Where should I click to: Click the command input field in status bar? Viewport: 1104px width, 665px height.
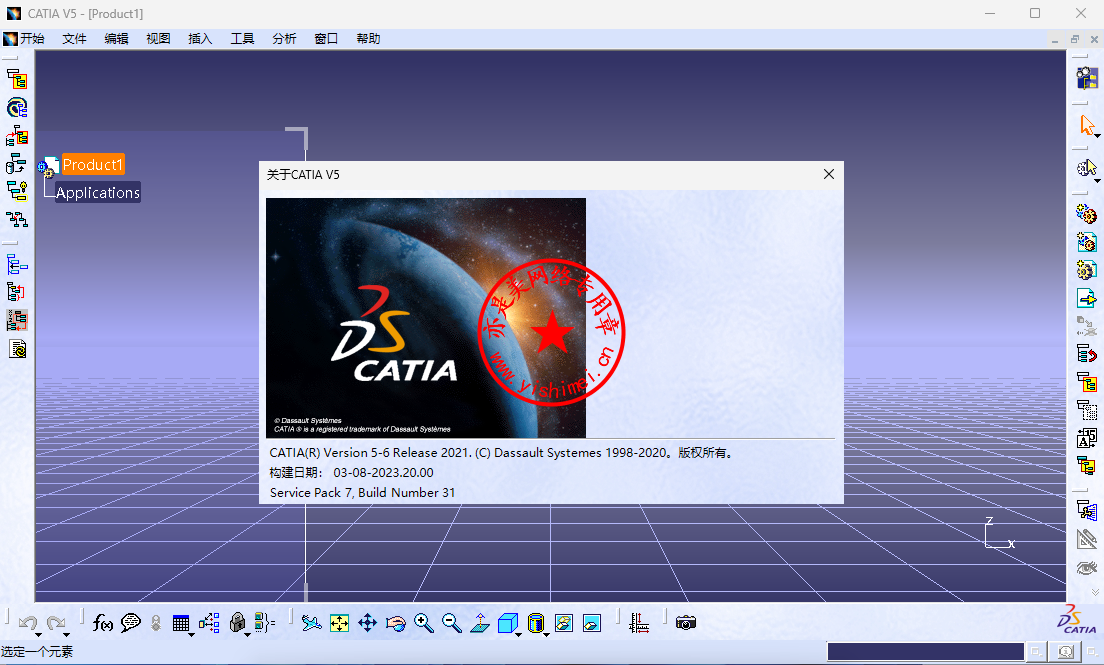pyautogui.click(x=925, y=651)
